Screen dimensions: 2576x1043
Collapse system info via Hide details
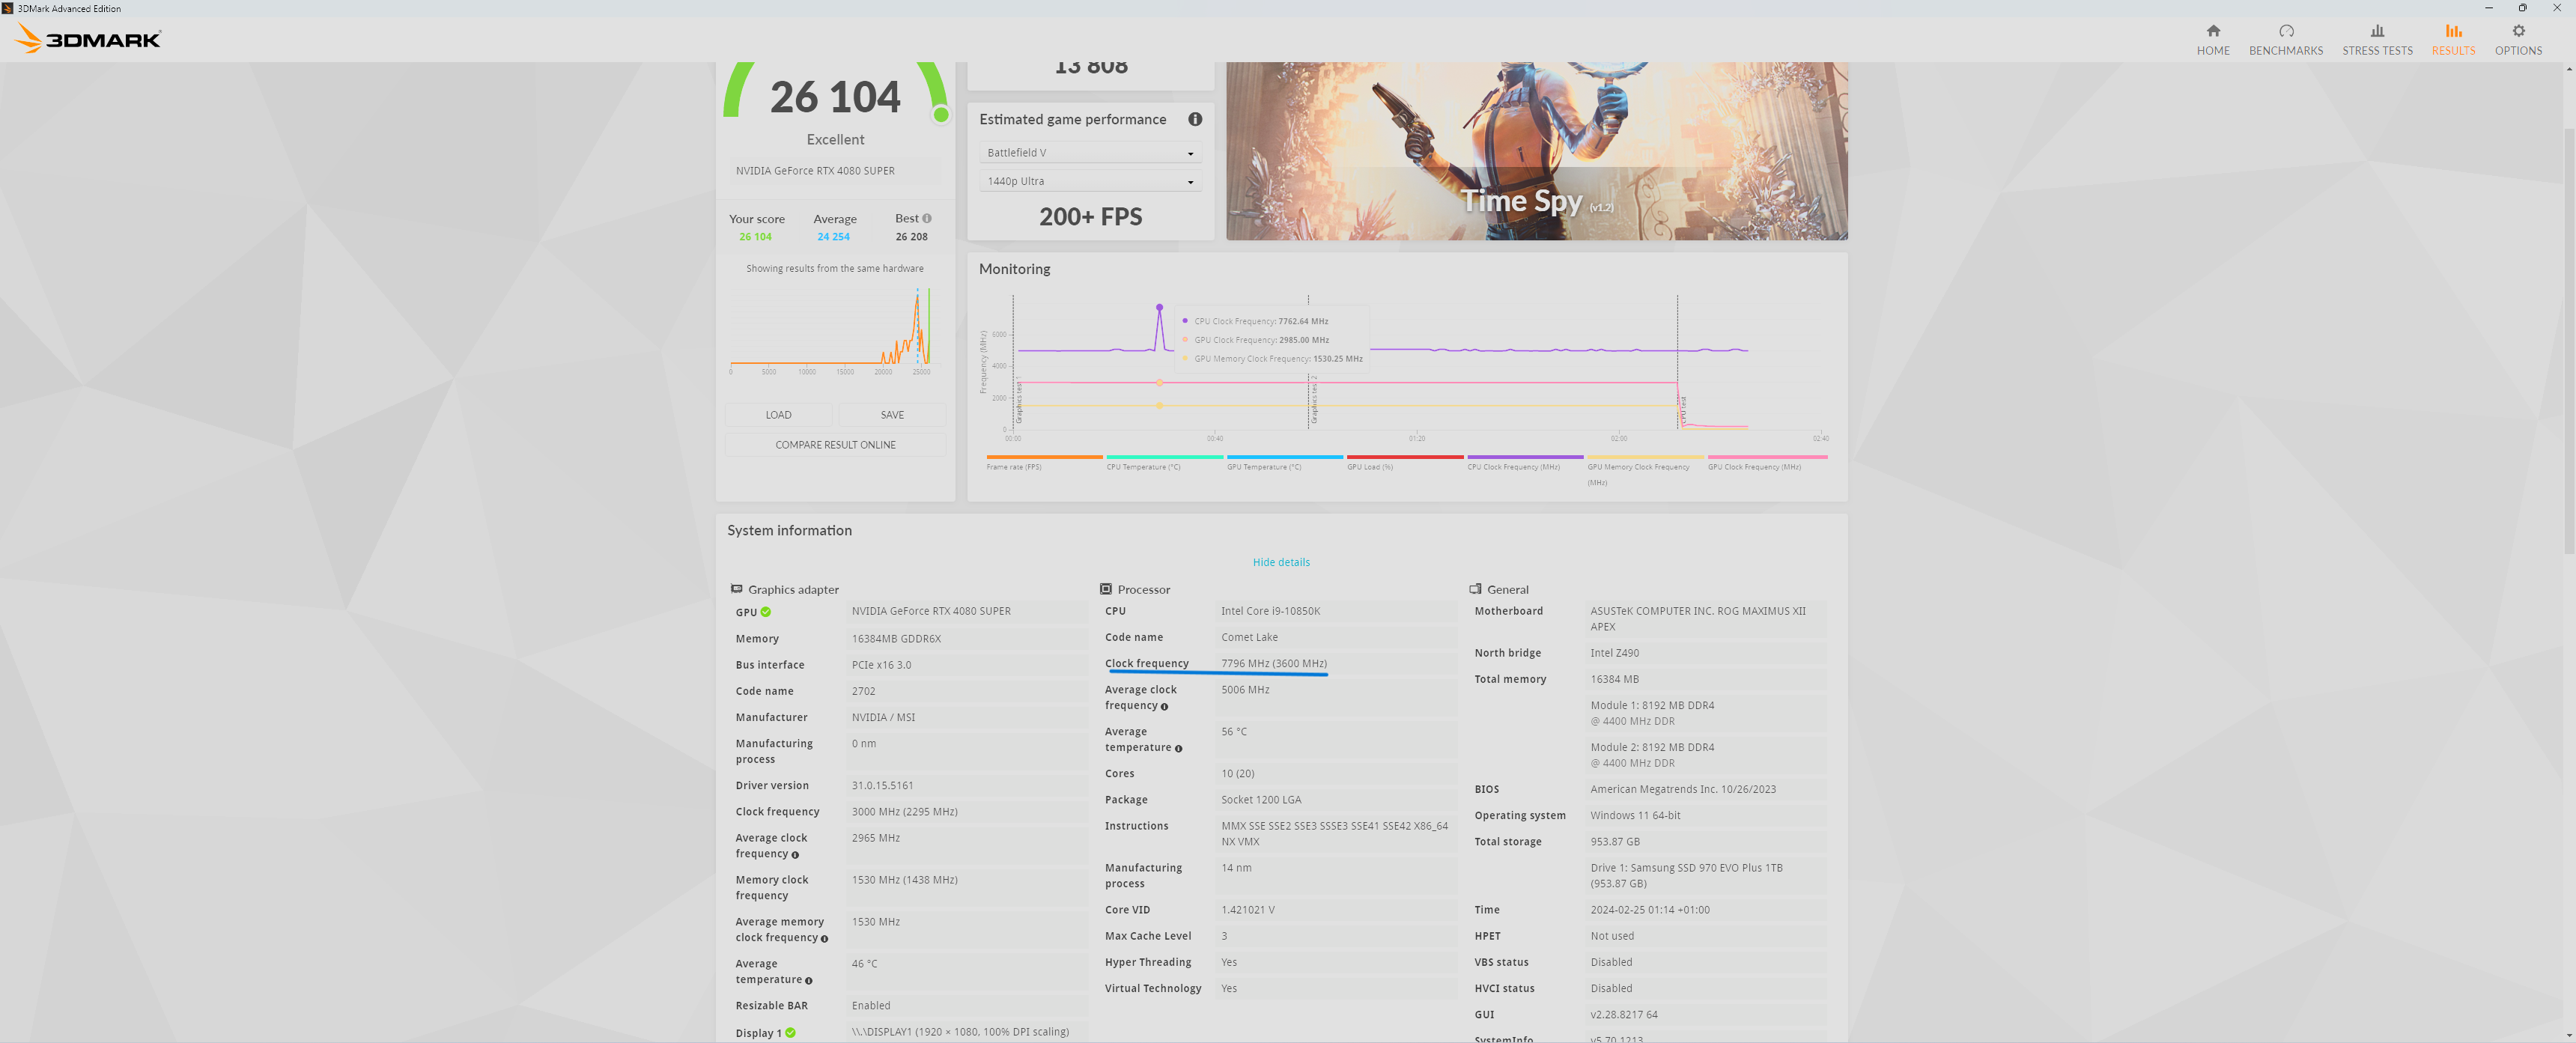1280,562
